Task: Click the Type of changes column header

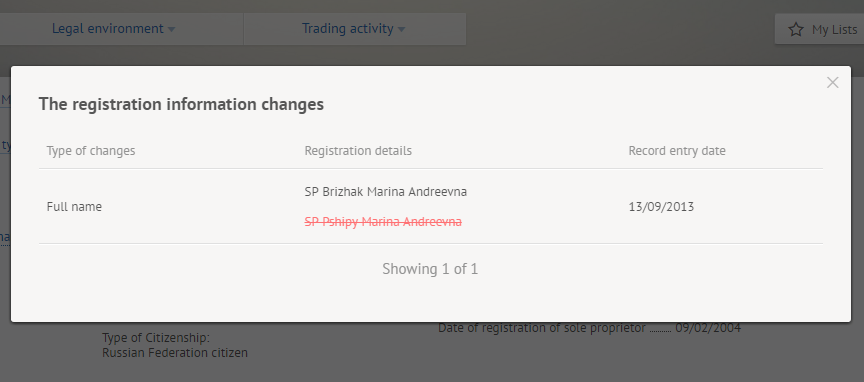Action: tap(91, 150)
